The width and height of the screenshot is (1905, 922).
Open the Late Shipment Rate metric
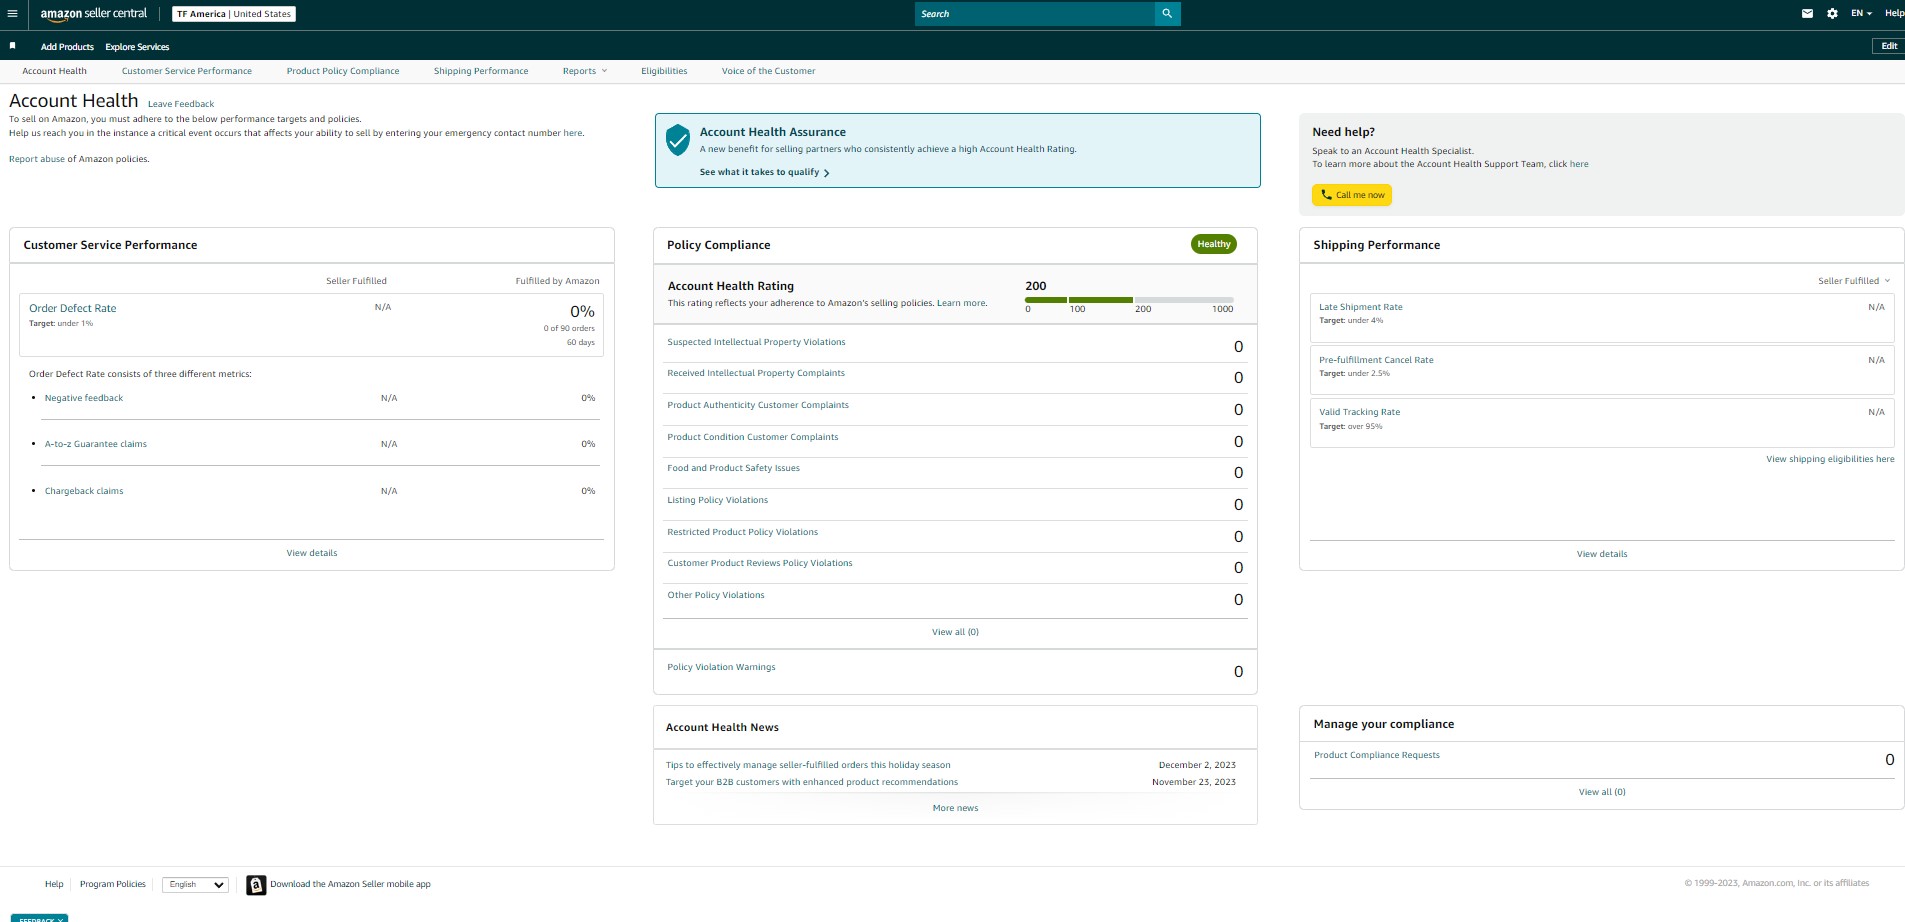coord(1360,307)
